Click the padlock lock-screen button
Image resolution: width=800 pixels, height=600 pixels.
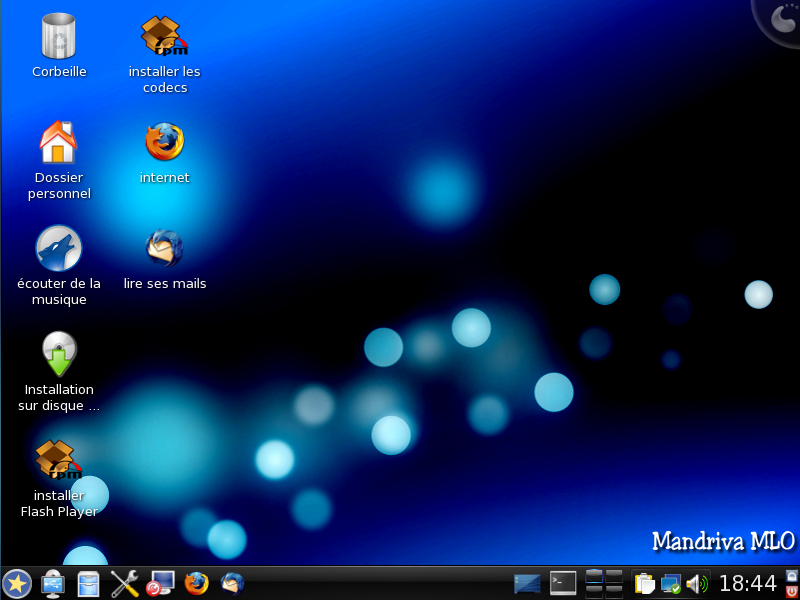point(790,575)
